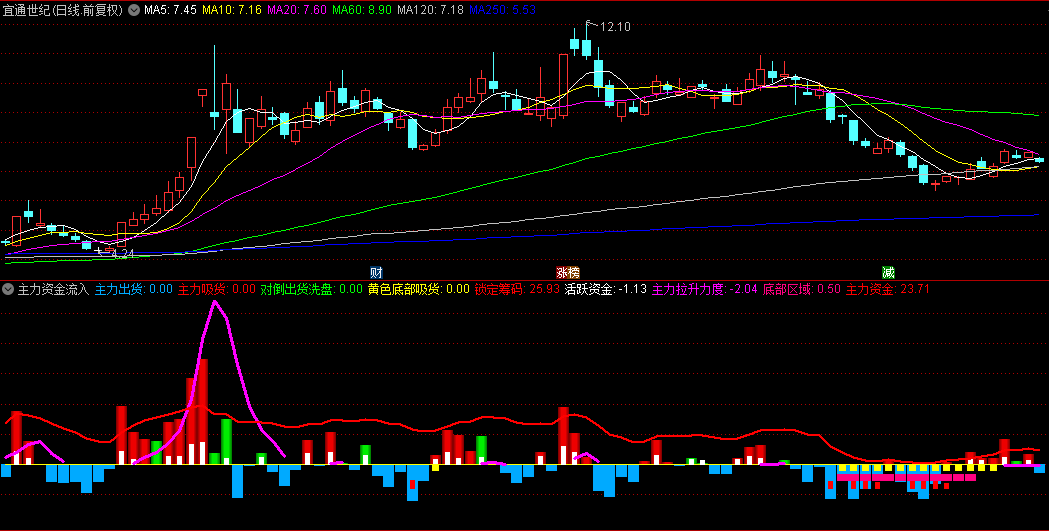Image resolution: width=1049 pixels, height=531 pixels.
Task: Click the 主力资金: 23.71 value
Action: point(888,290)
